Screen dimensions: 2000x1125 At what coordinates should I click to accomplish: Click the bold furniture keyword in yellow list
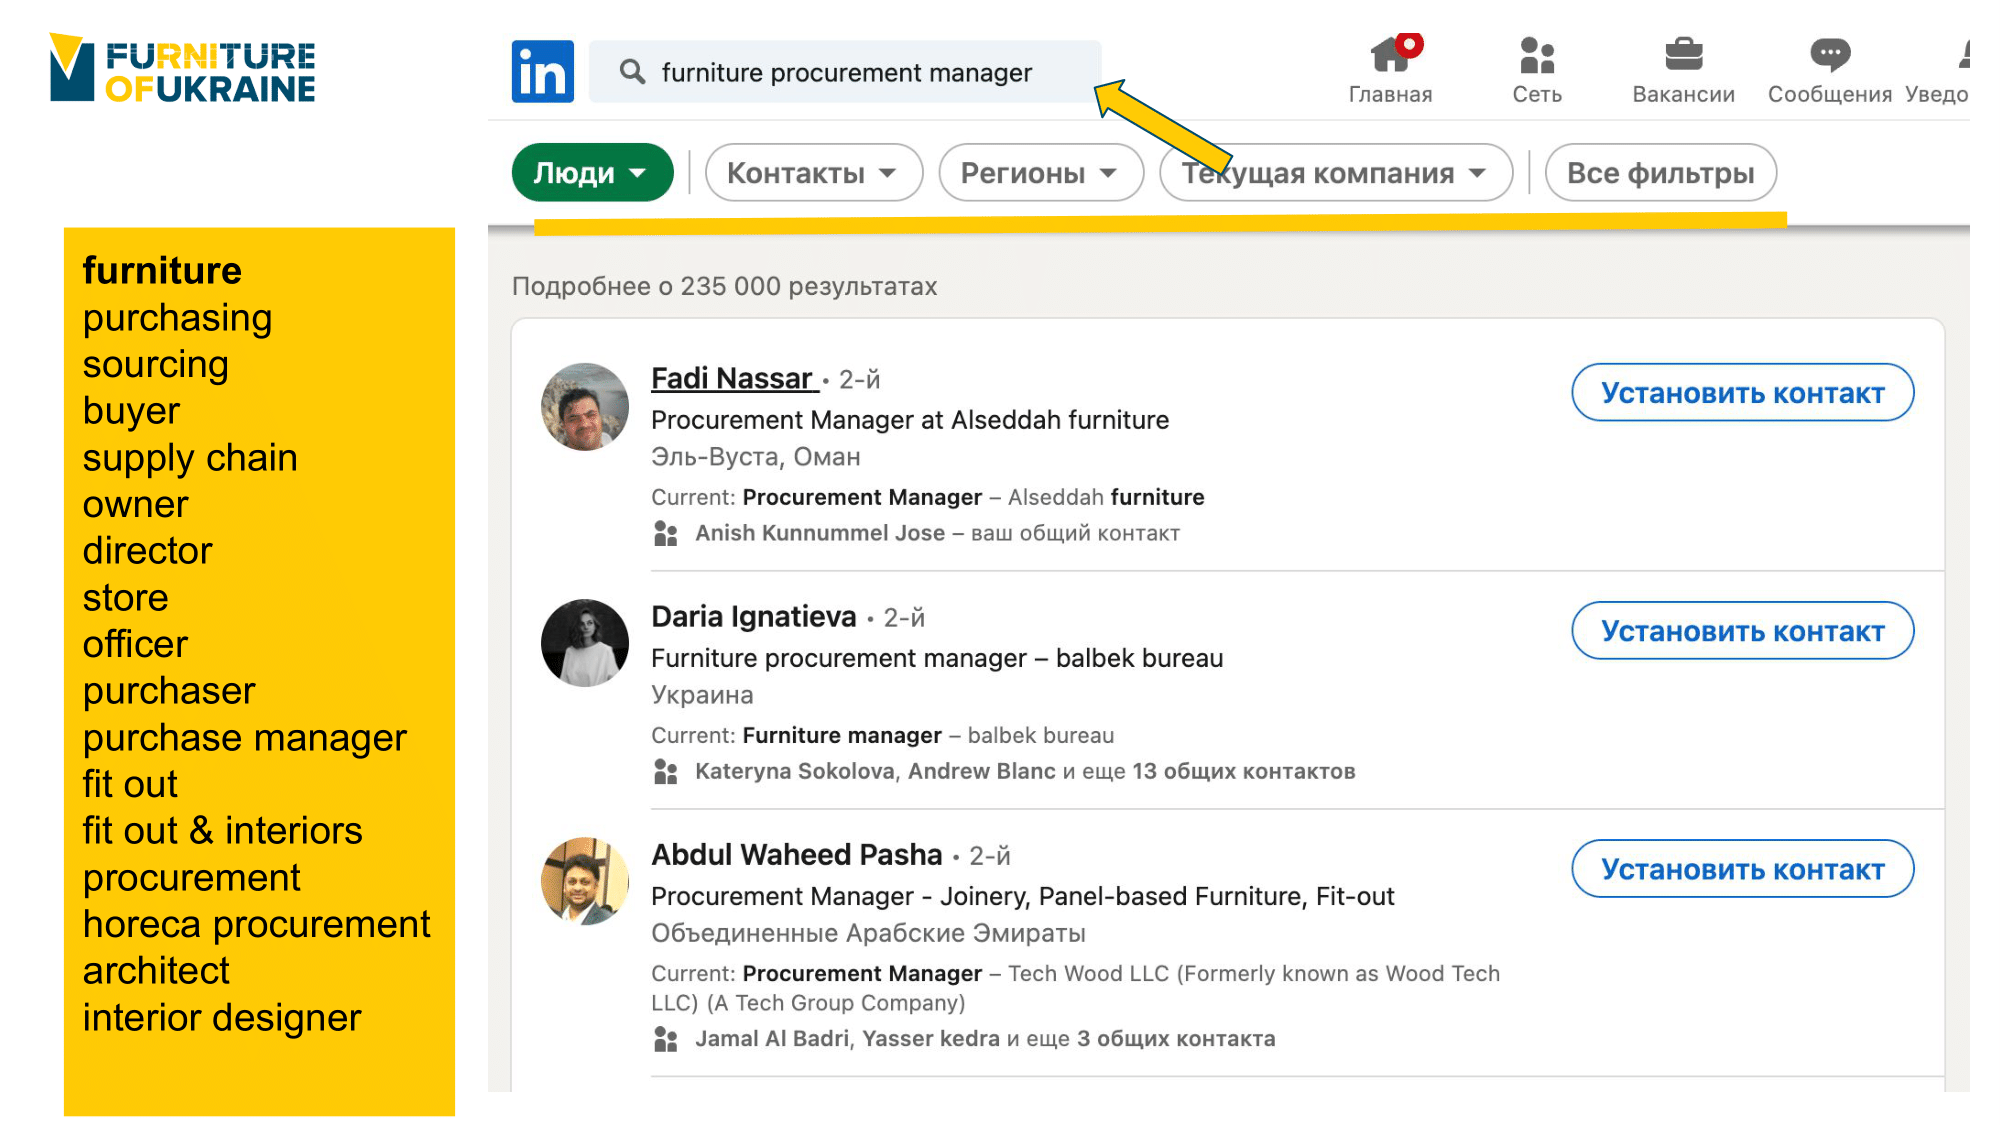(162, 271)
